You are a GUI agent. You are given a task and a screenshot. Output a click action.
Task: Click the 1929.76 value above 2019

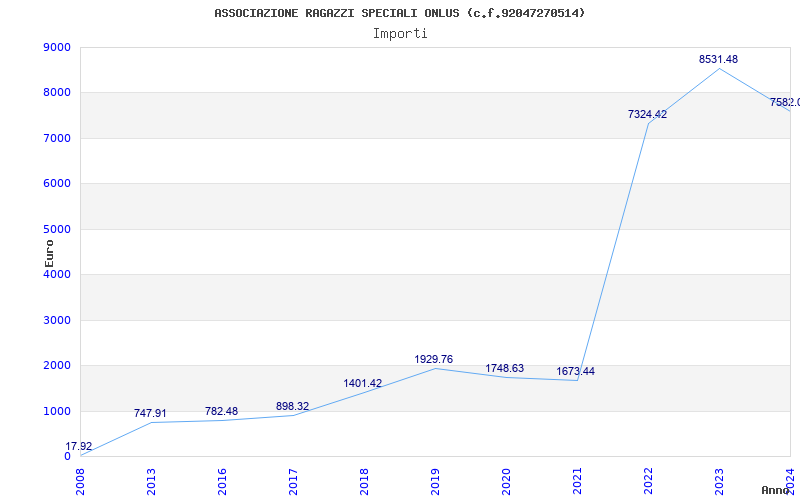point(433,359)
